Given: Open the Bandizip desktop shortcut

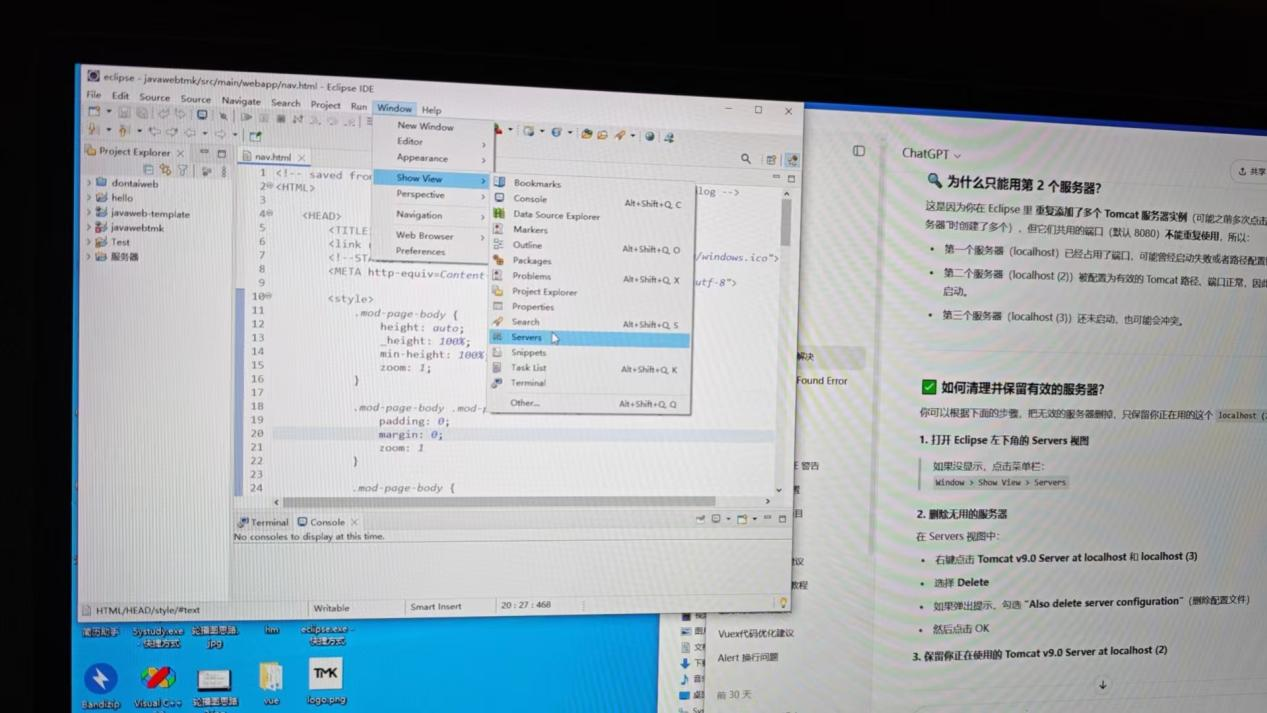Looking at the screenshot, I should [100, 680].
